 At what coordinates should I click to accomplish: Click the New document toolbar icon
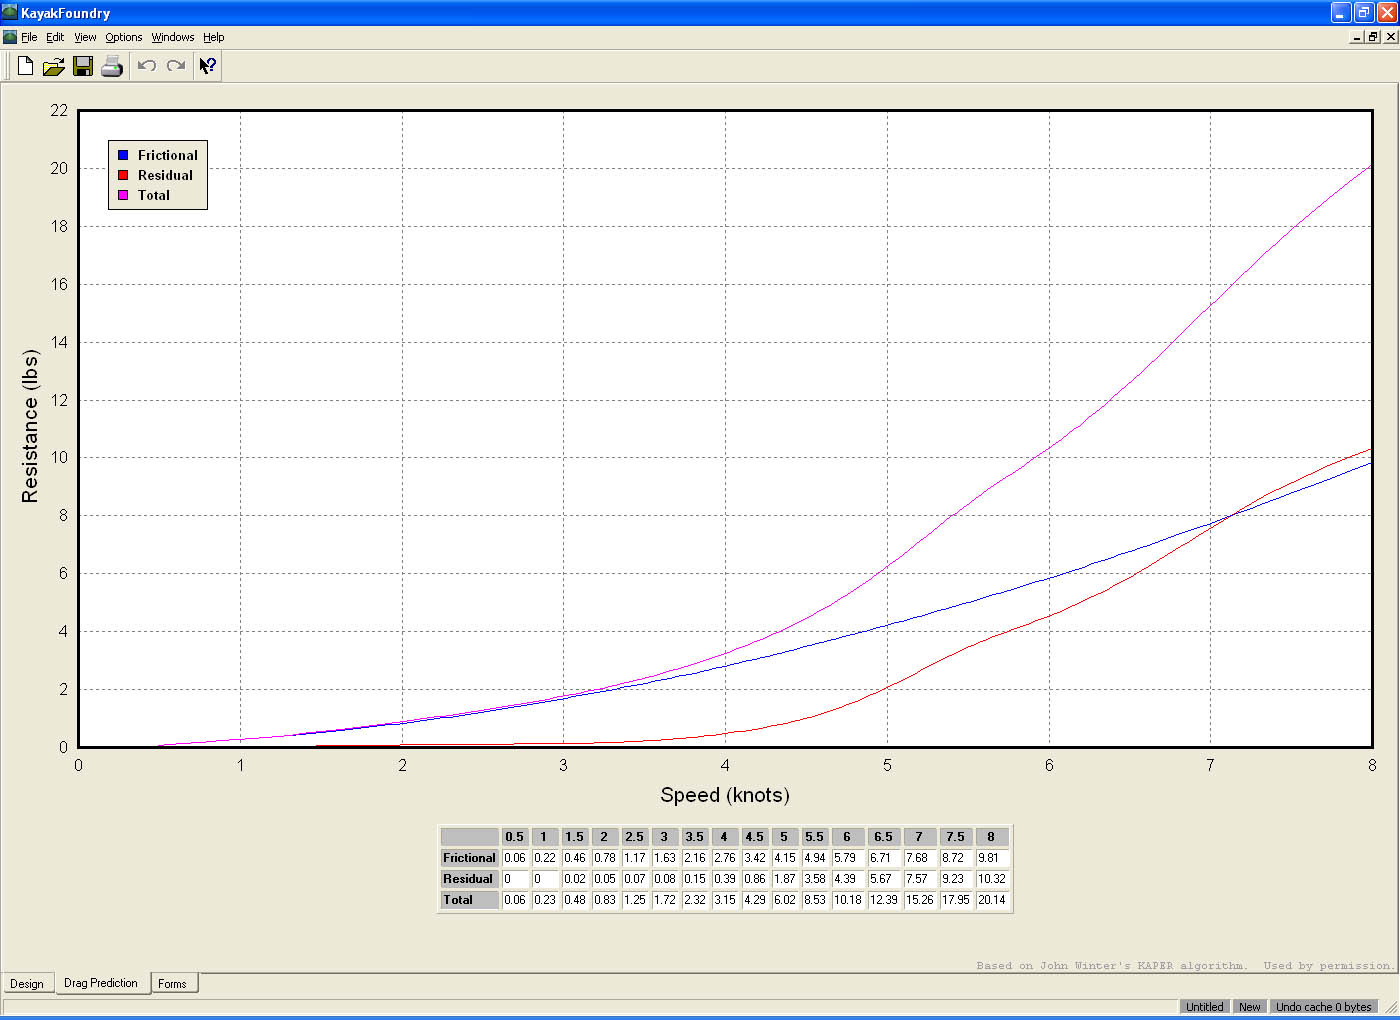coord(26,66)
